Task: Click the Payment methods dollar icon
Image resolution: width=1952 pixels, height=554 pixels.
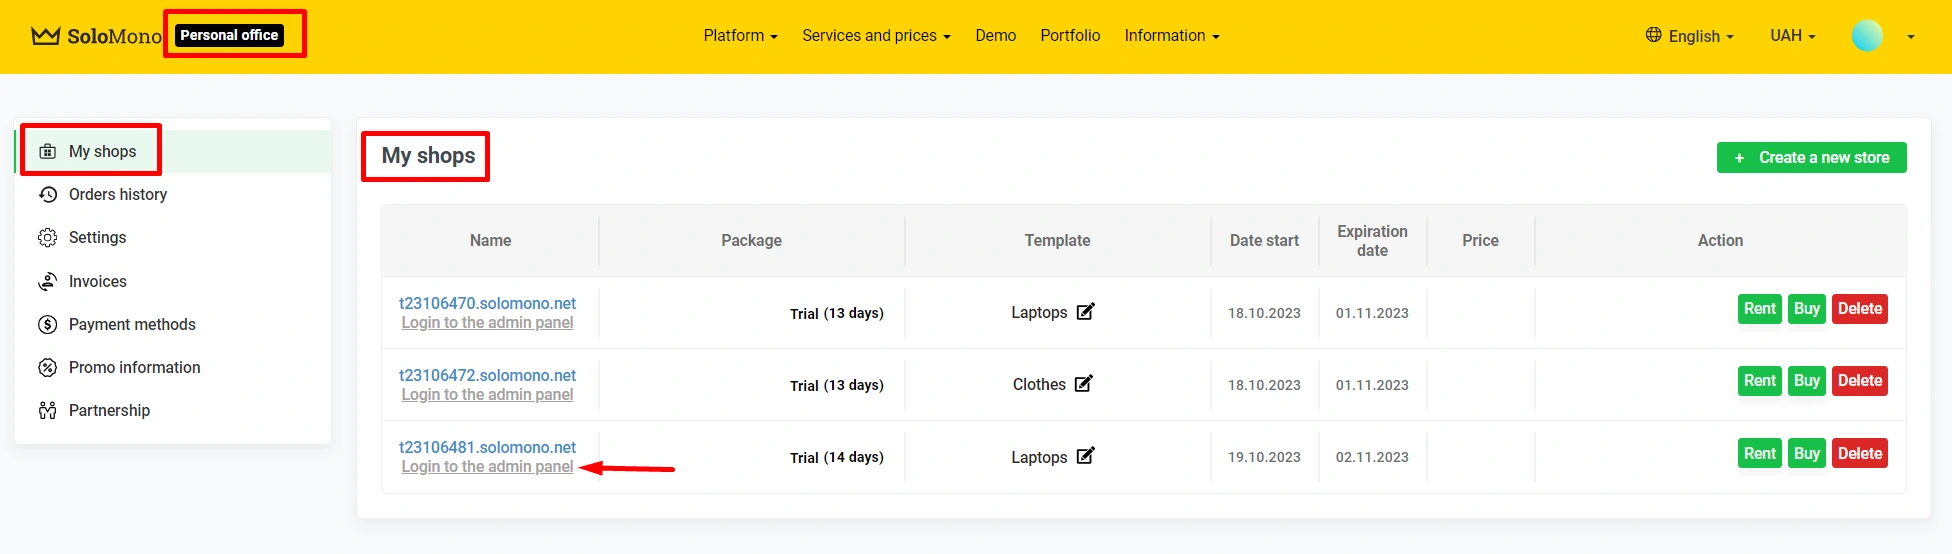Action: [x=47, y=325]
